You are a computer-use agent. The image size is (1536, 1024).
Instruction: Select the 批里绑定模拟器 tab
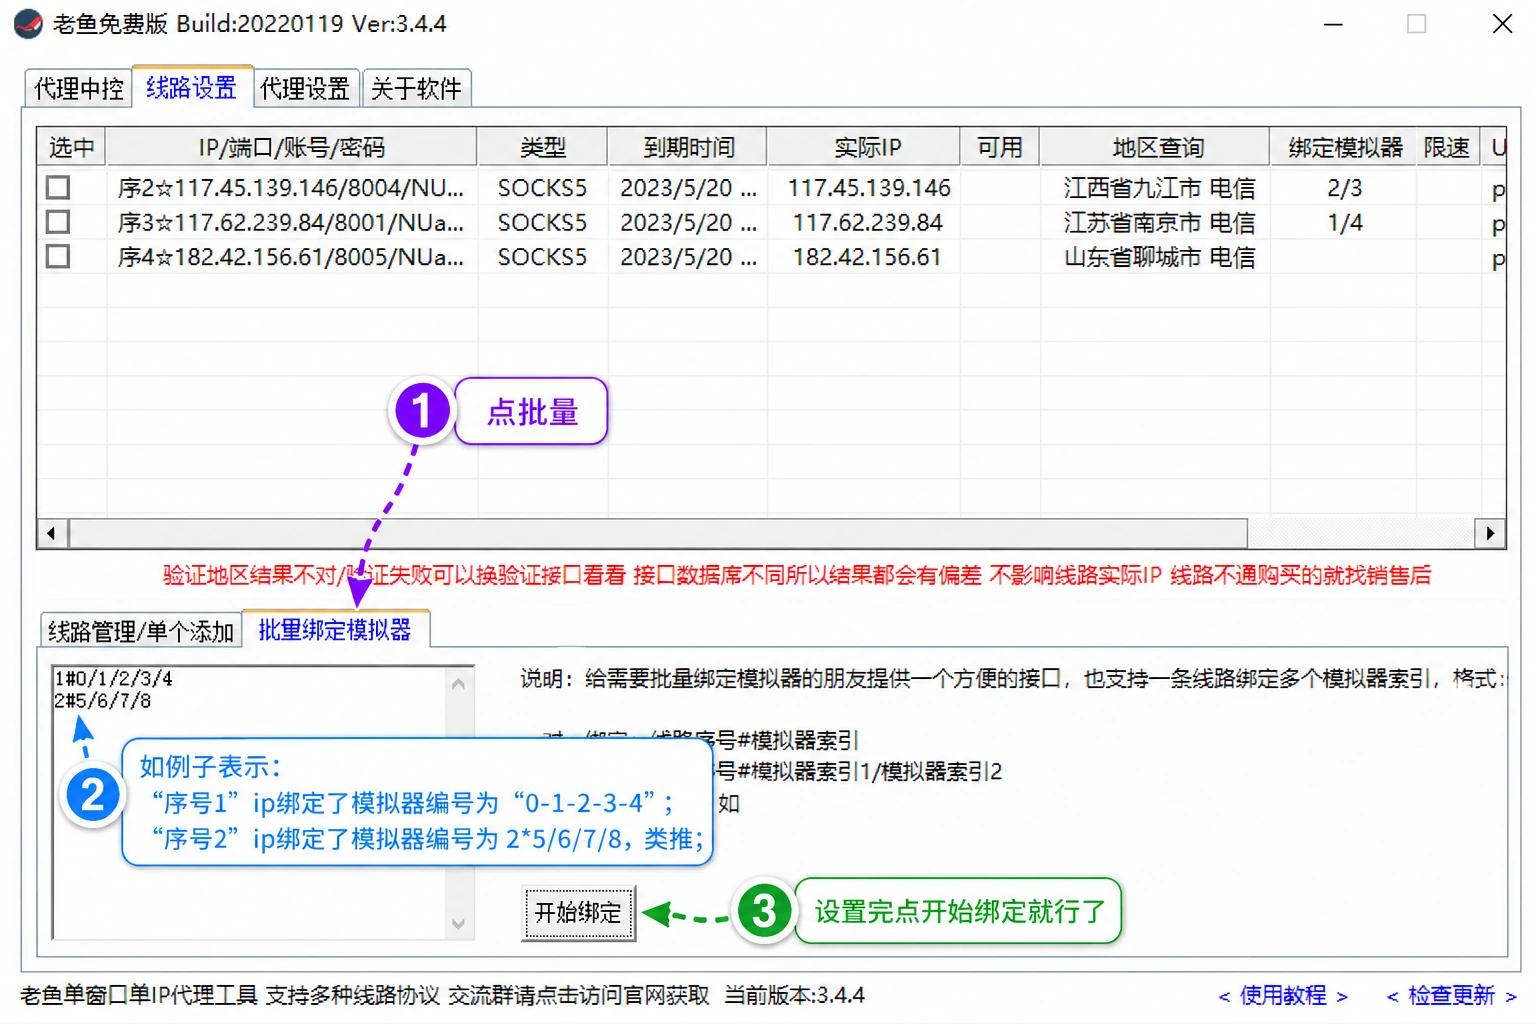pyautogui.click(x=335, y=629)
